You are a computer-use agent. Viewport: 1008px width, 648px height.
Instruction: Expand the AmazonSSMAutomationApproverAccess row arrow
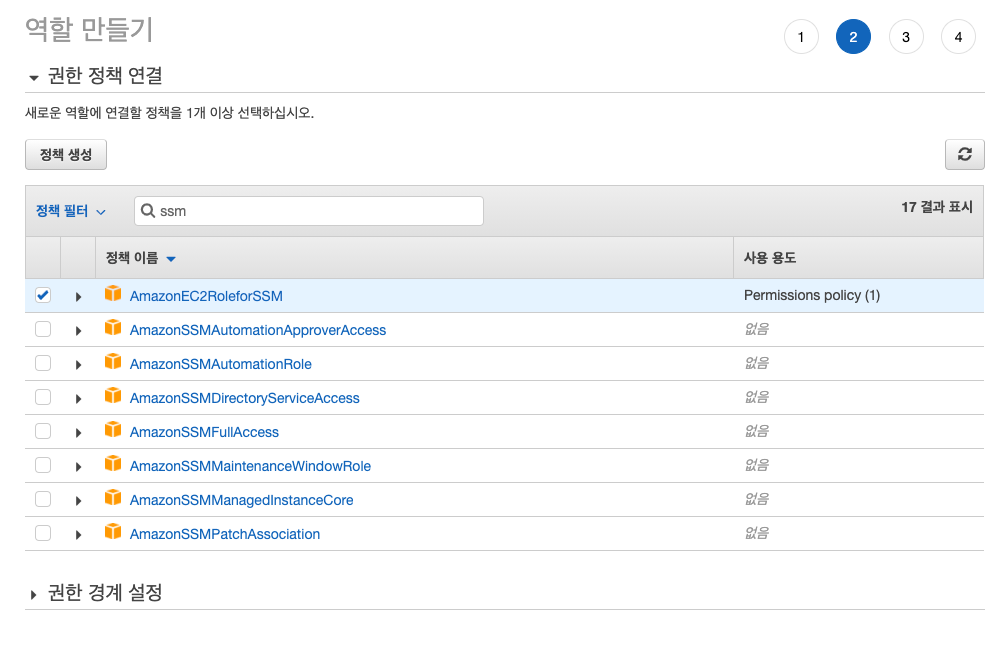(78, 331)
